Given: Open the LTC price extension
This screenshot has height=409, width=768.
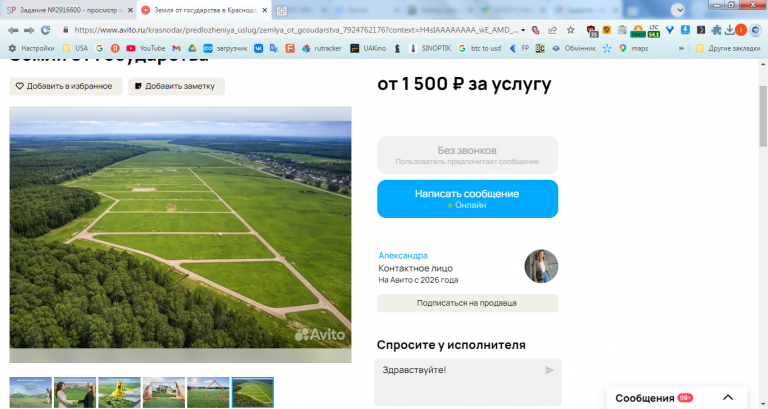Looking at the screenshot, I should pyautogui.click(x=654, y=31).
